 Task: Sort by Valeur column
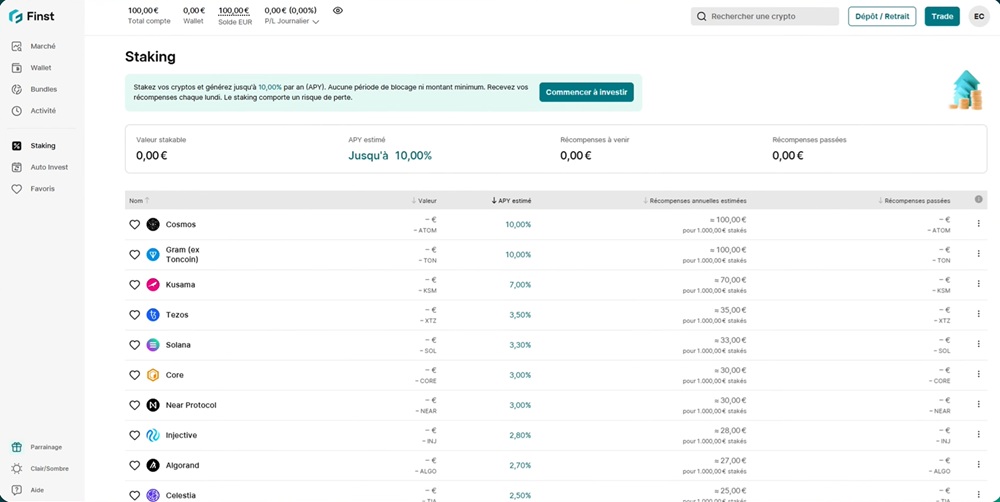tap(424, 200)
